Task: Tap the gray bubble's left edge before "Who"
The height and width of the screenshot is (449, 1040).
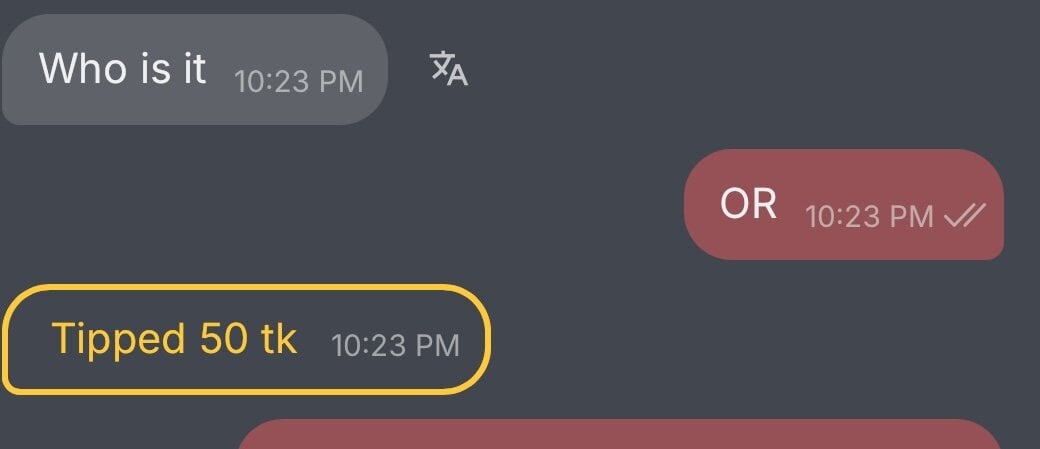Action: click(21, 69)
